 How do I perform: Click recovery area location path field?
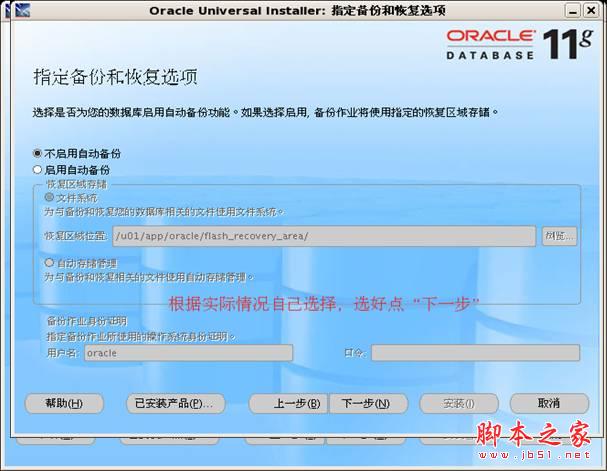pos(324,236)
